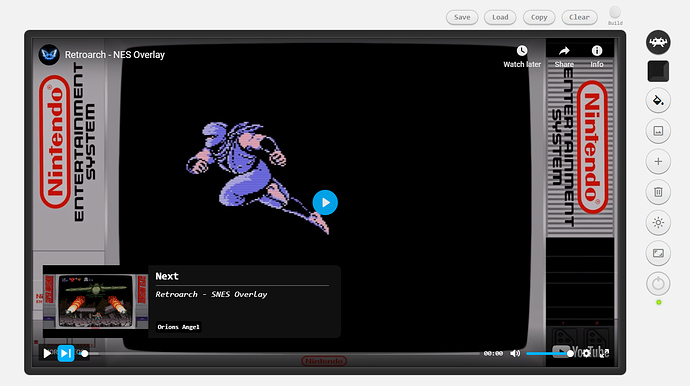Open the brightness sun settings button
The image size is (690, 386).
658,223
